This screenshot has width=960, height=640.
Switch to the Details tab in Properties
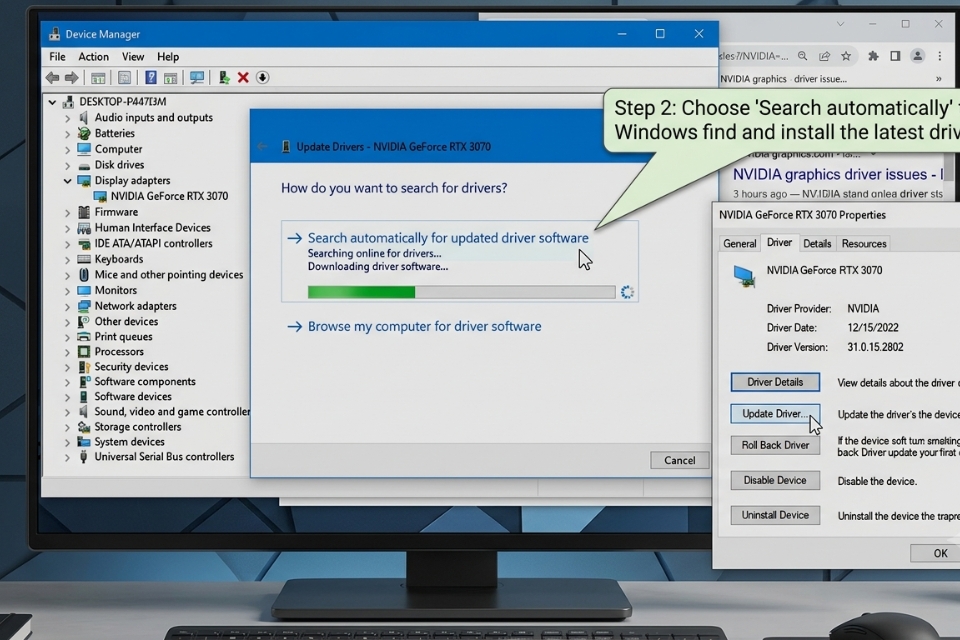[x=817, y=244]
